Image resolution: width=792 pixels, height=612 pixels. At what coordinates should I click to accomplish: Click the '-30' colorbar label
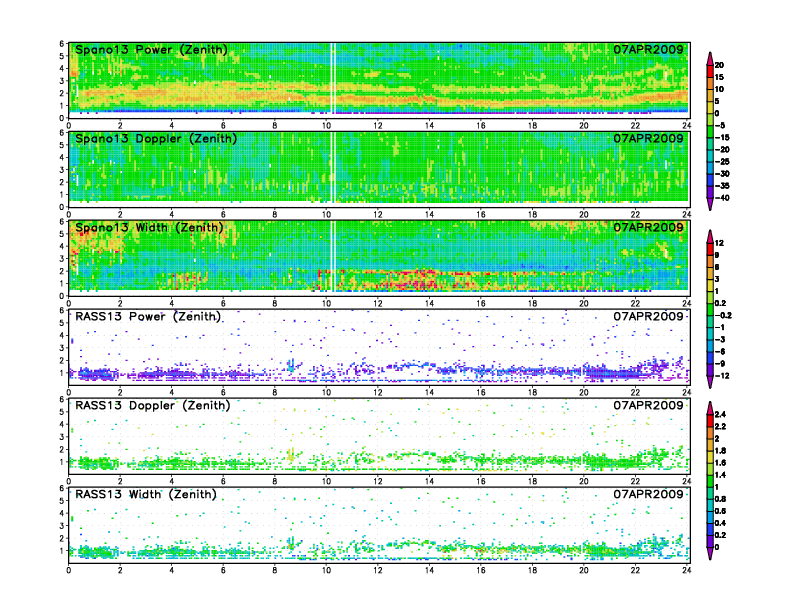click(x=722, y=174)
